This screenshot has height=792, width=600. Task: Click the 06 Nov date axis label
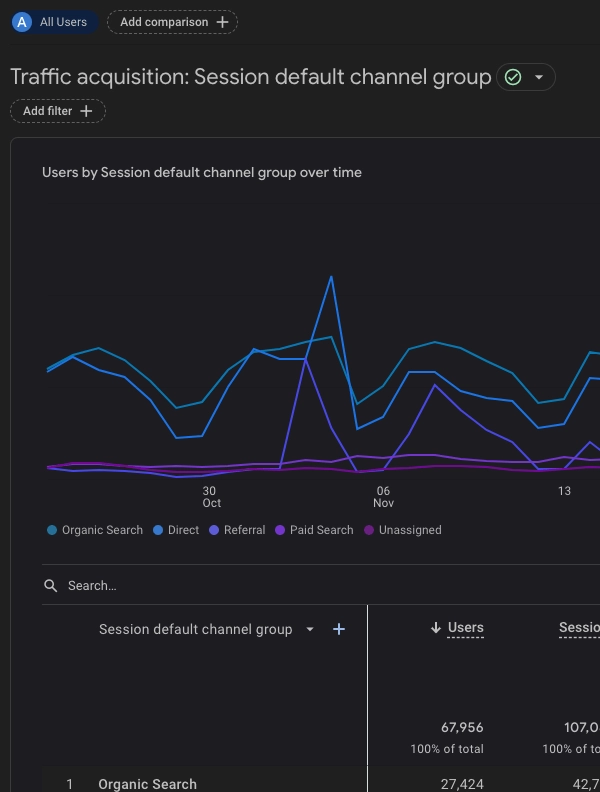point(383,497)
